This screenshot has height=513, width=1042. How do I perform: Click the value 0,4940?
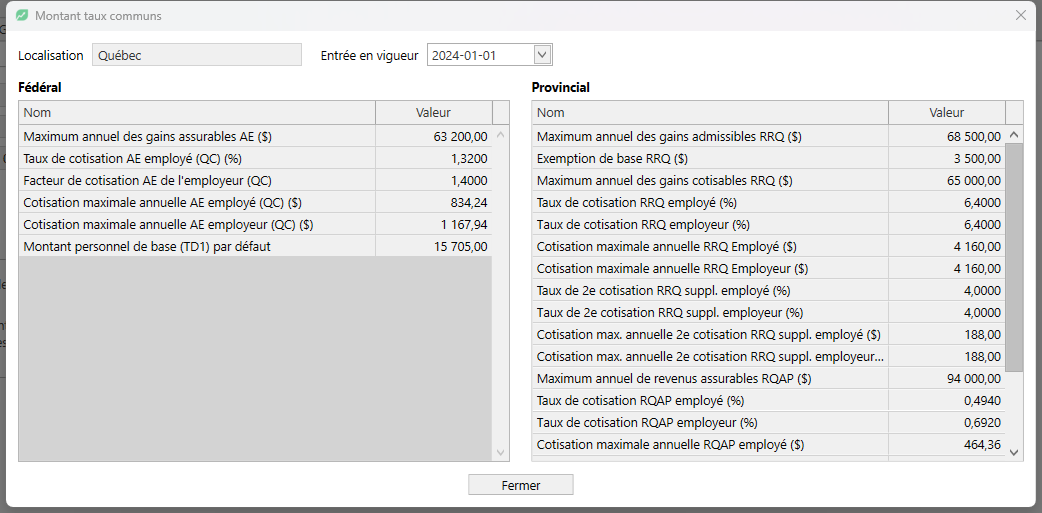pyautogui.click(x=982, y=400)
